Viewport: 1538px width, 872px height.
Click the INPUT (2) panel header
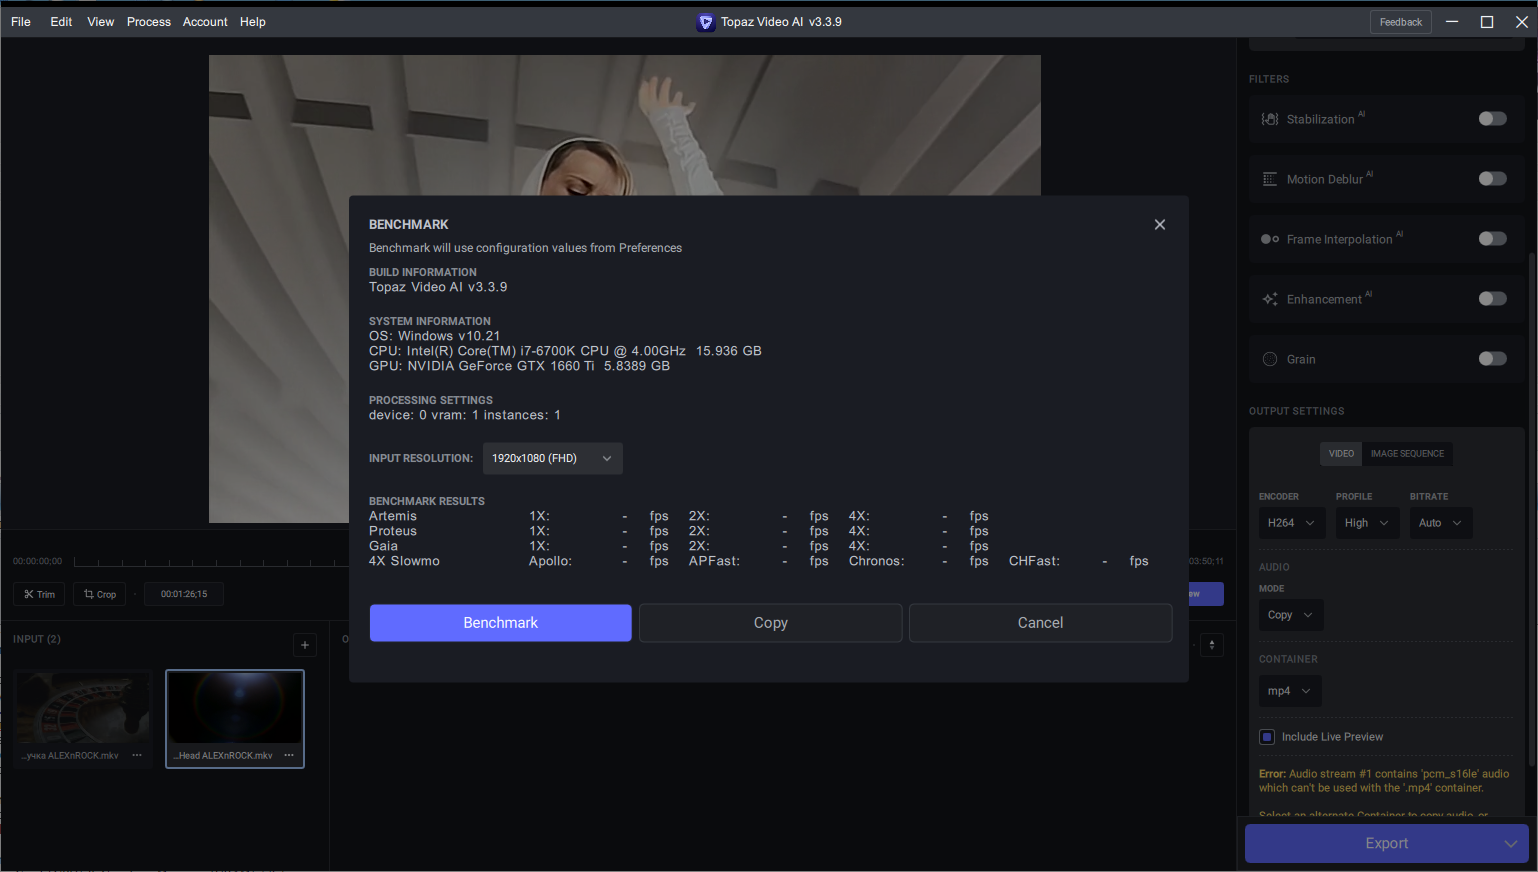coord(37,639)
